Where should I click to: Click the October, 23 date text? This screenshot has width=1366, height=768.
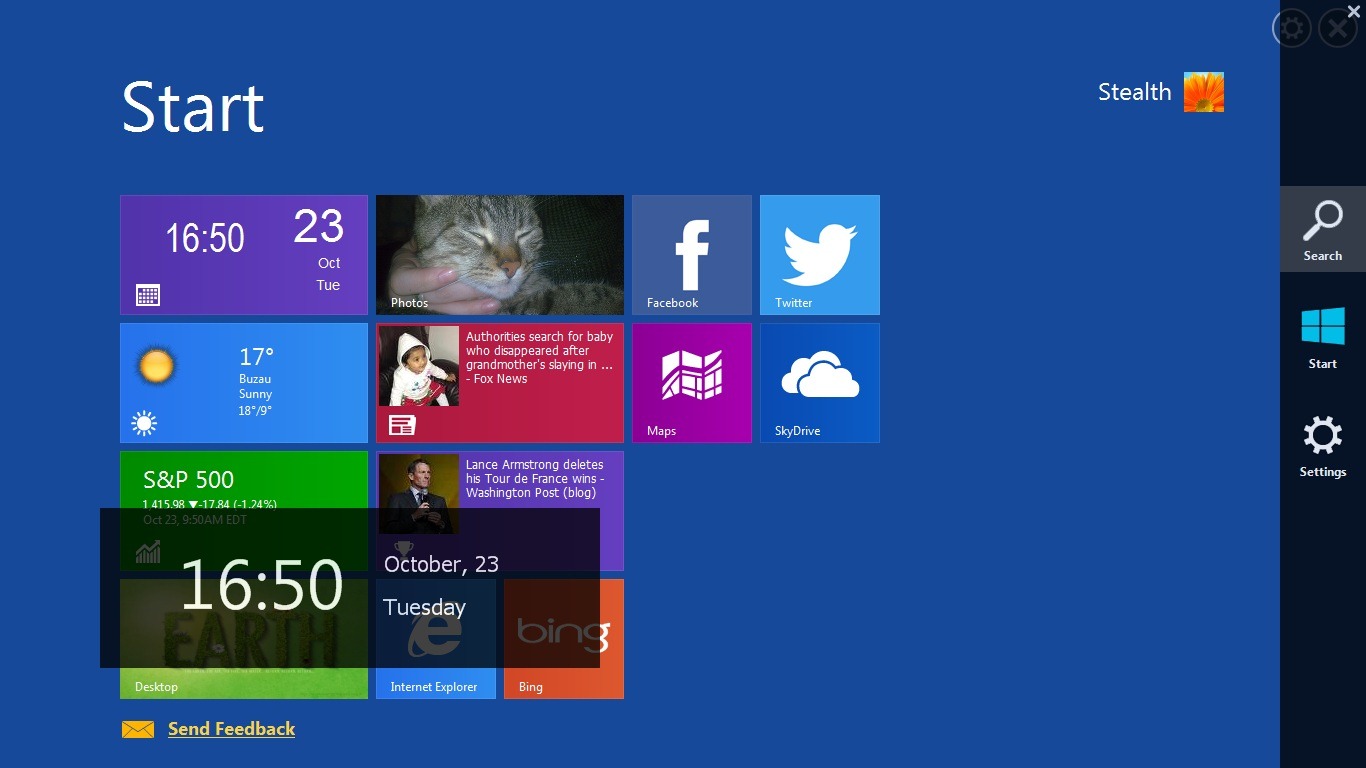click(x=441, y=564)
